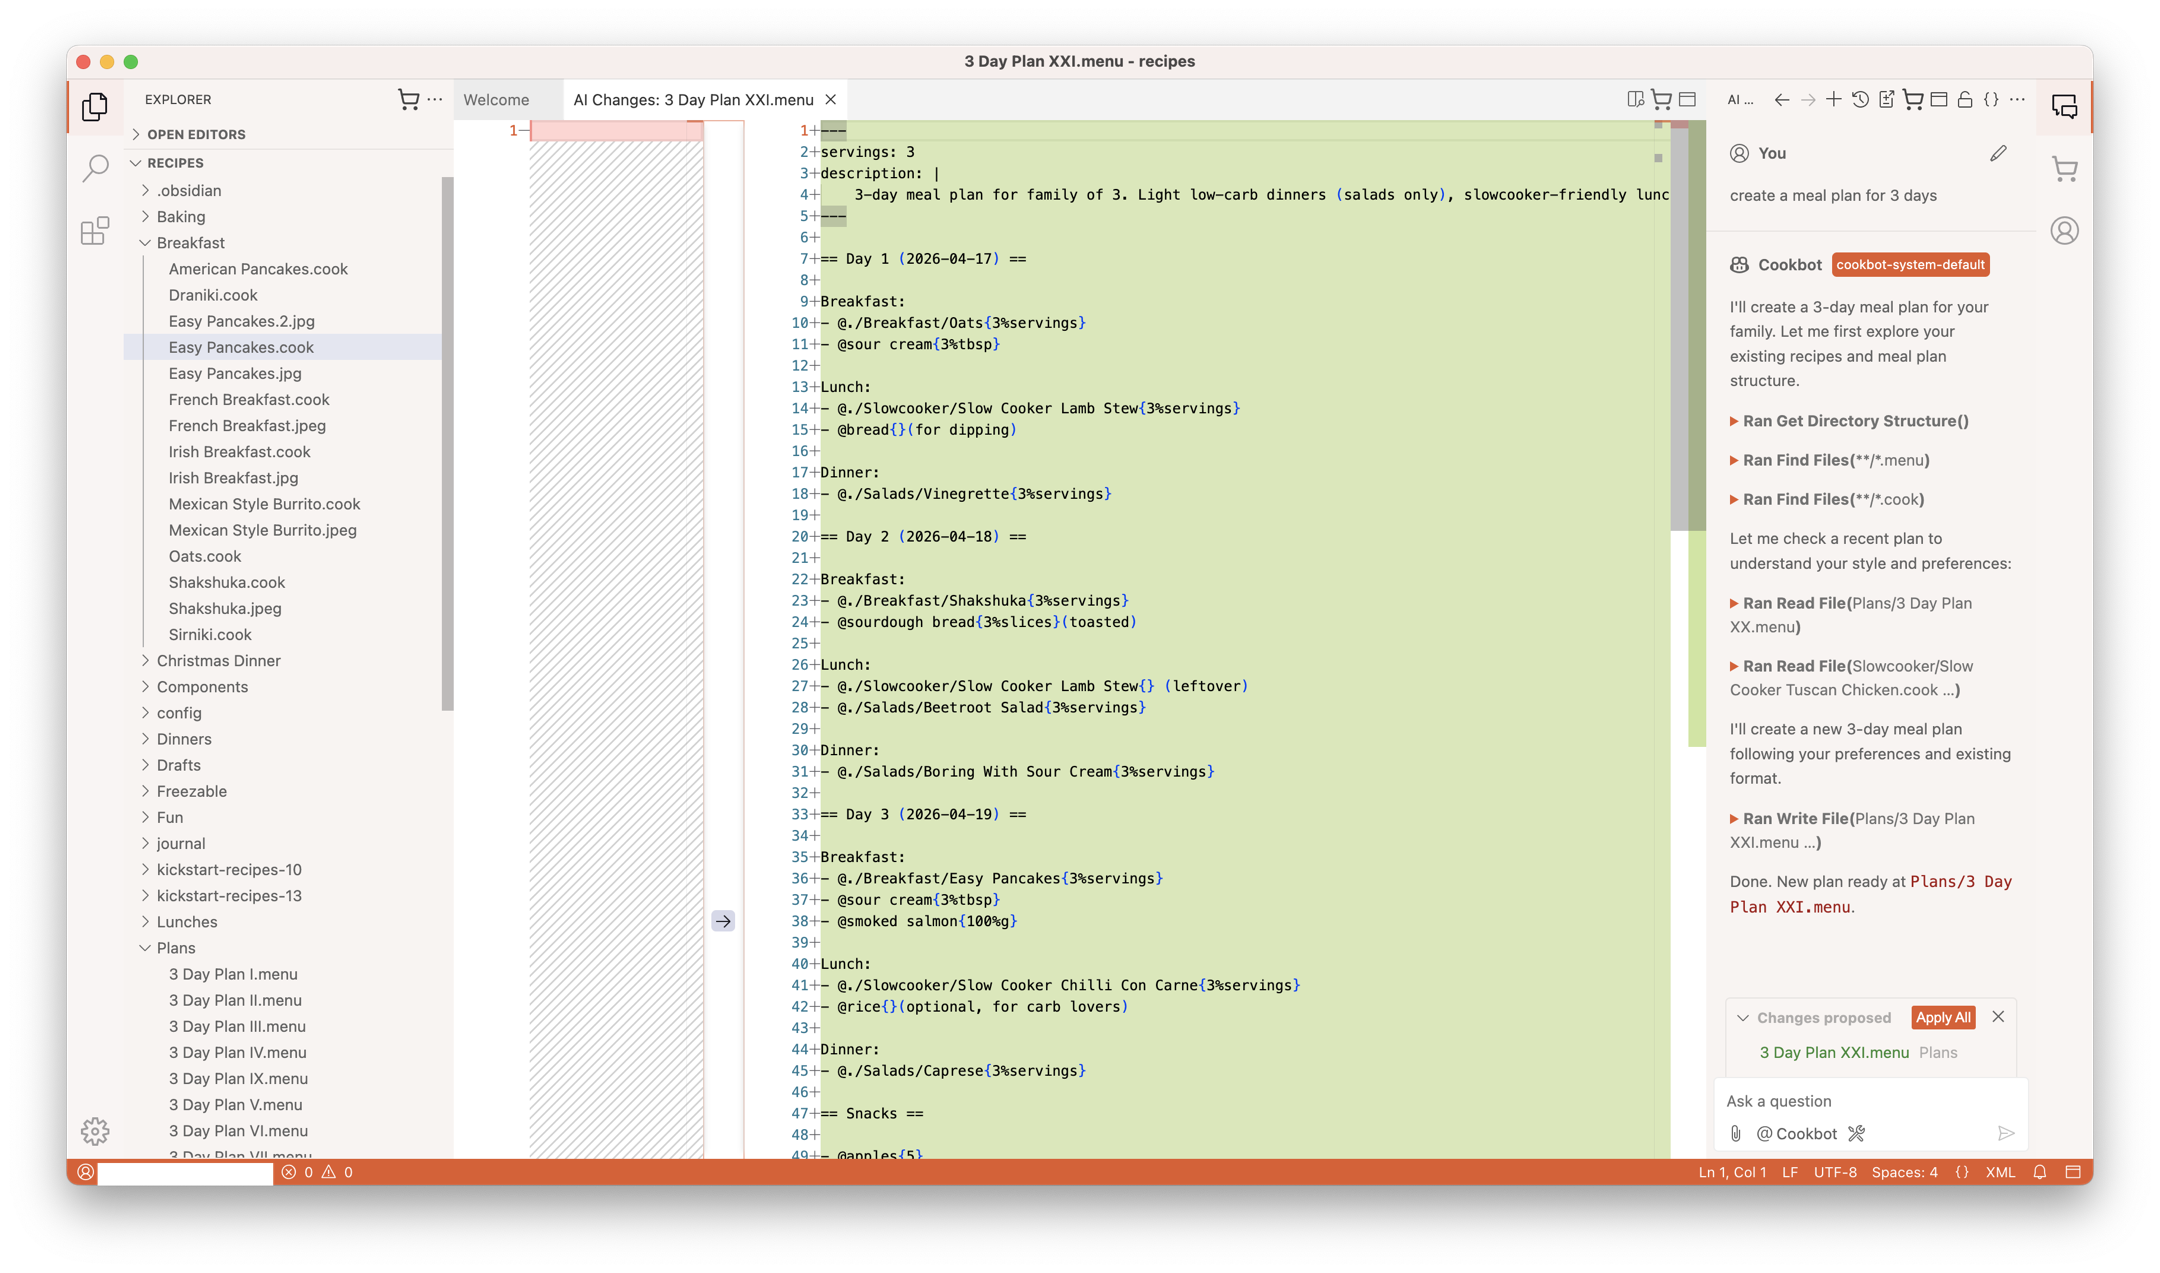Open the Explorer icon in the activity bar

point(95,106)
